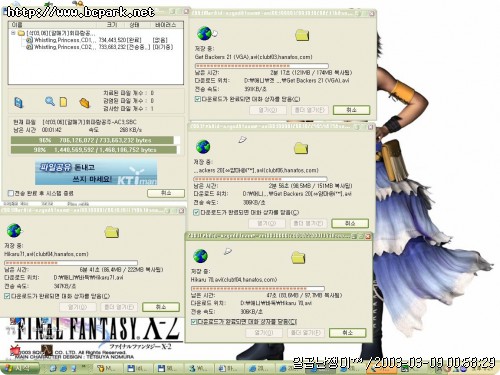
Task: Click the CD icon beside Whistling Princess CD2
Action: [29, 47]
